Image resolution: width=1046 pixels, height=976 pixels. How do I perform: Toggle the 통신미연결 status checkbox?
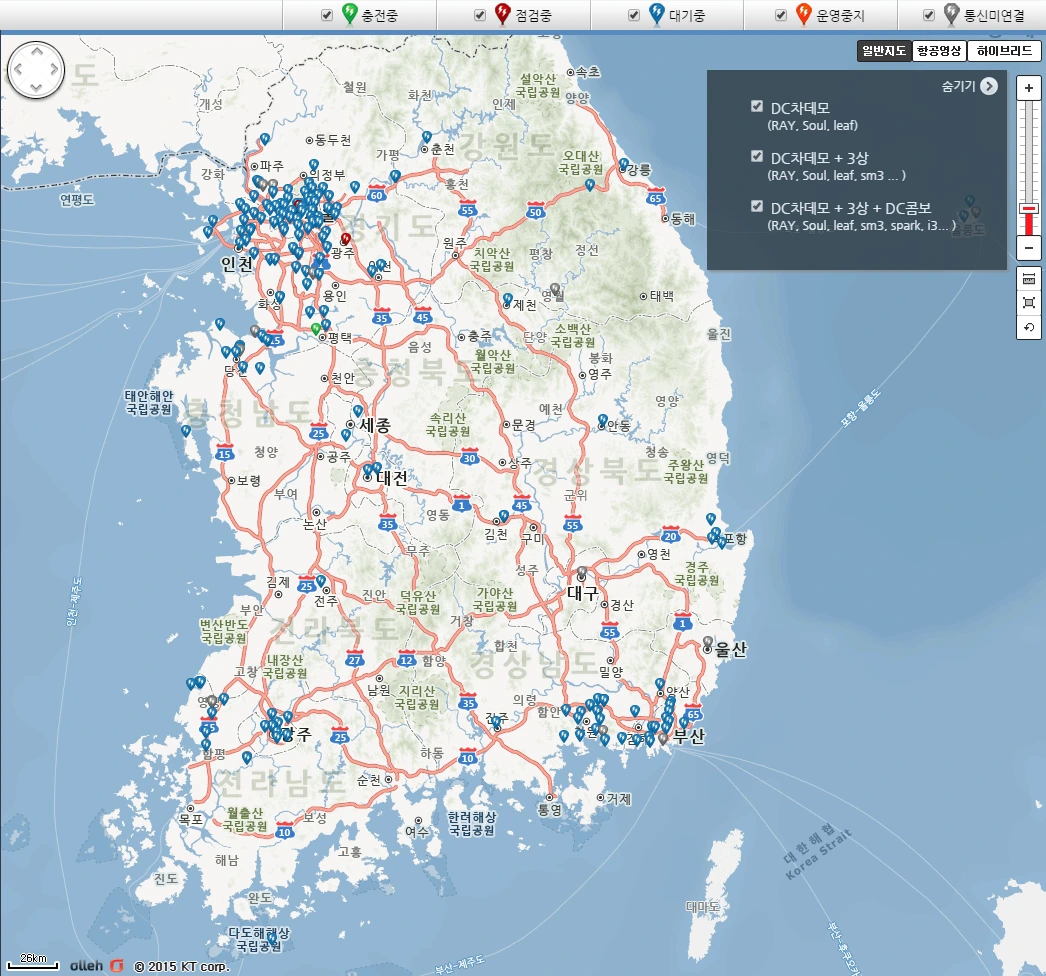929,15
